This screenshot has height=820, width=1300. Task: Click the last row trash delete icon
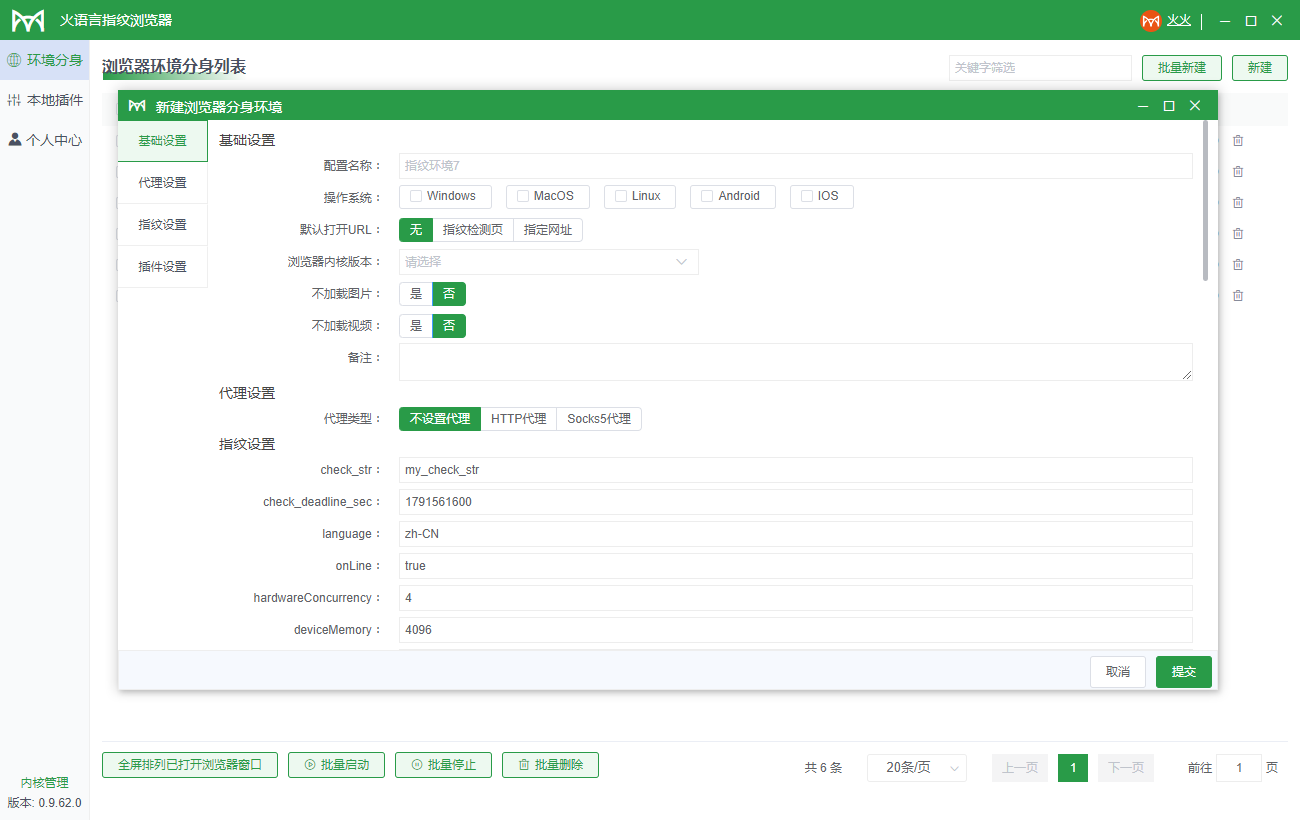click(x=1238, y=295)
